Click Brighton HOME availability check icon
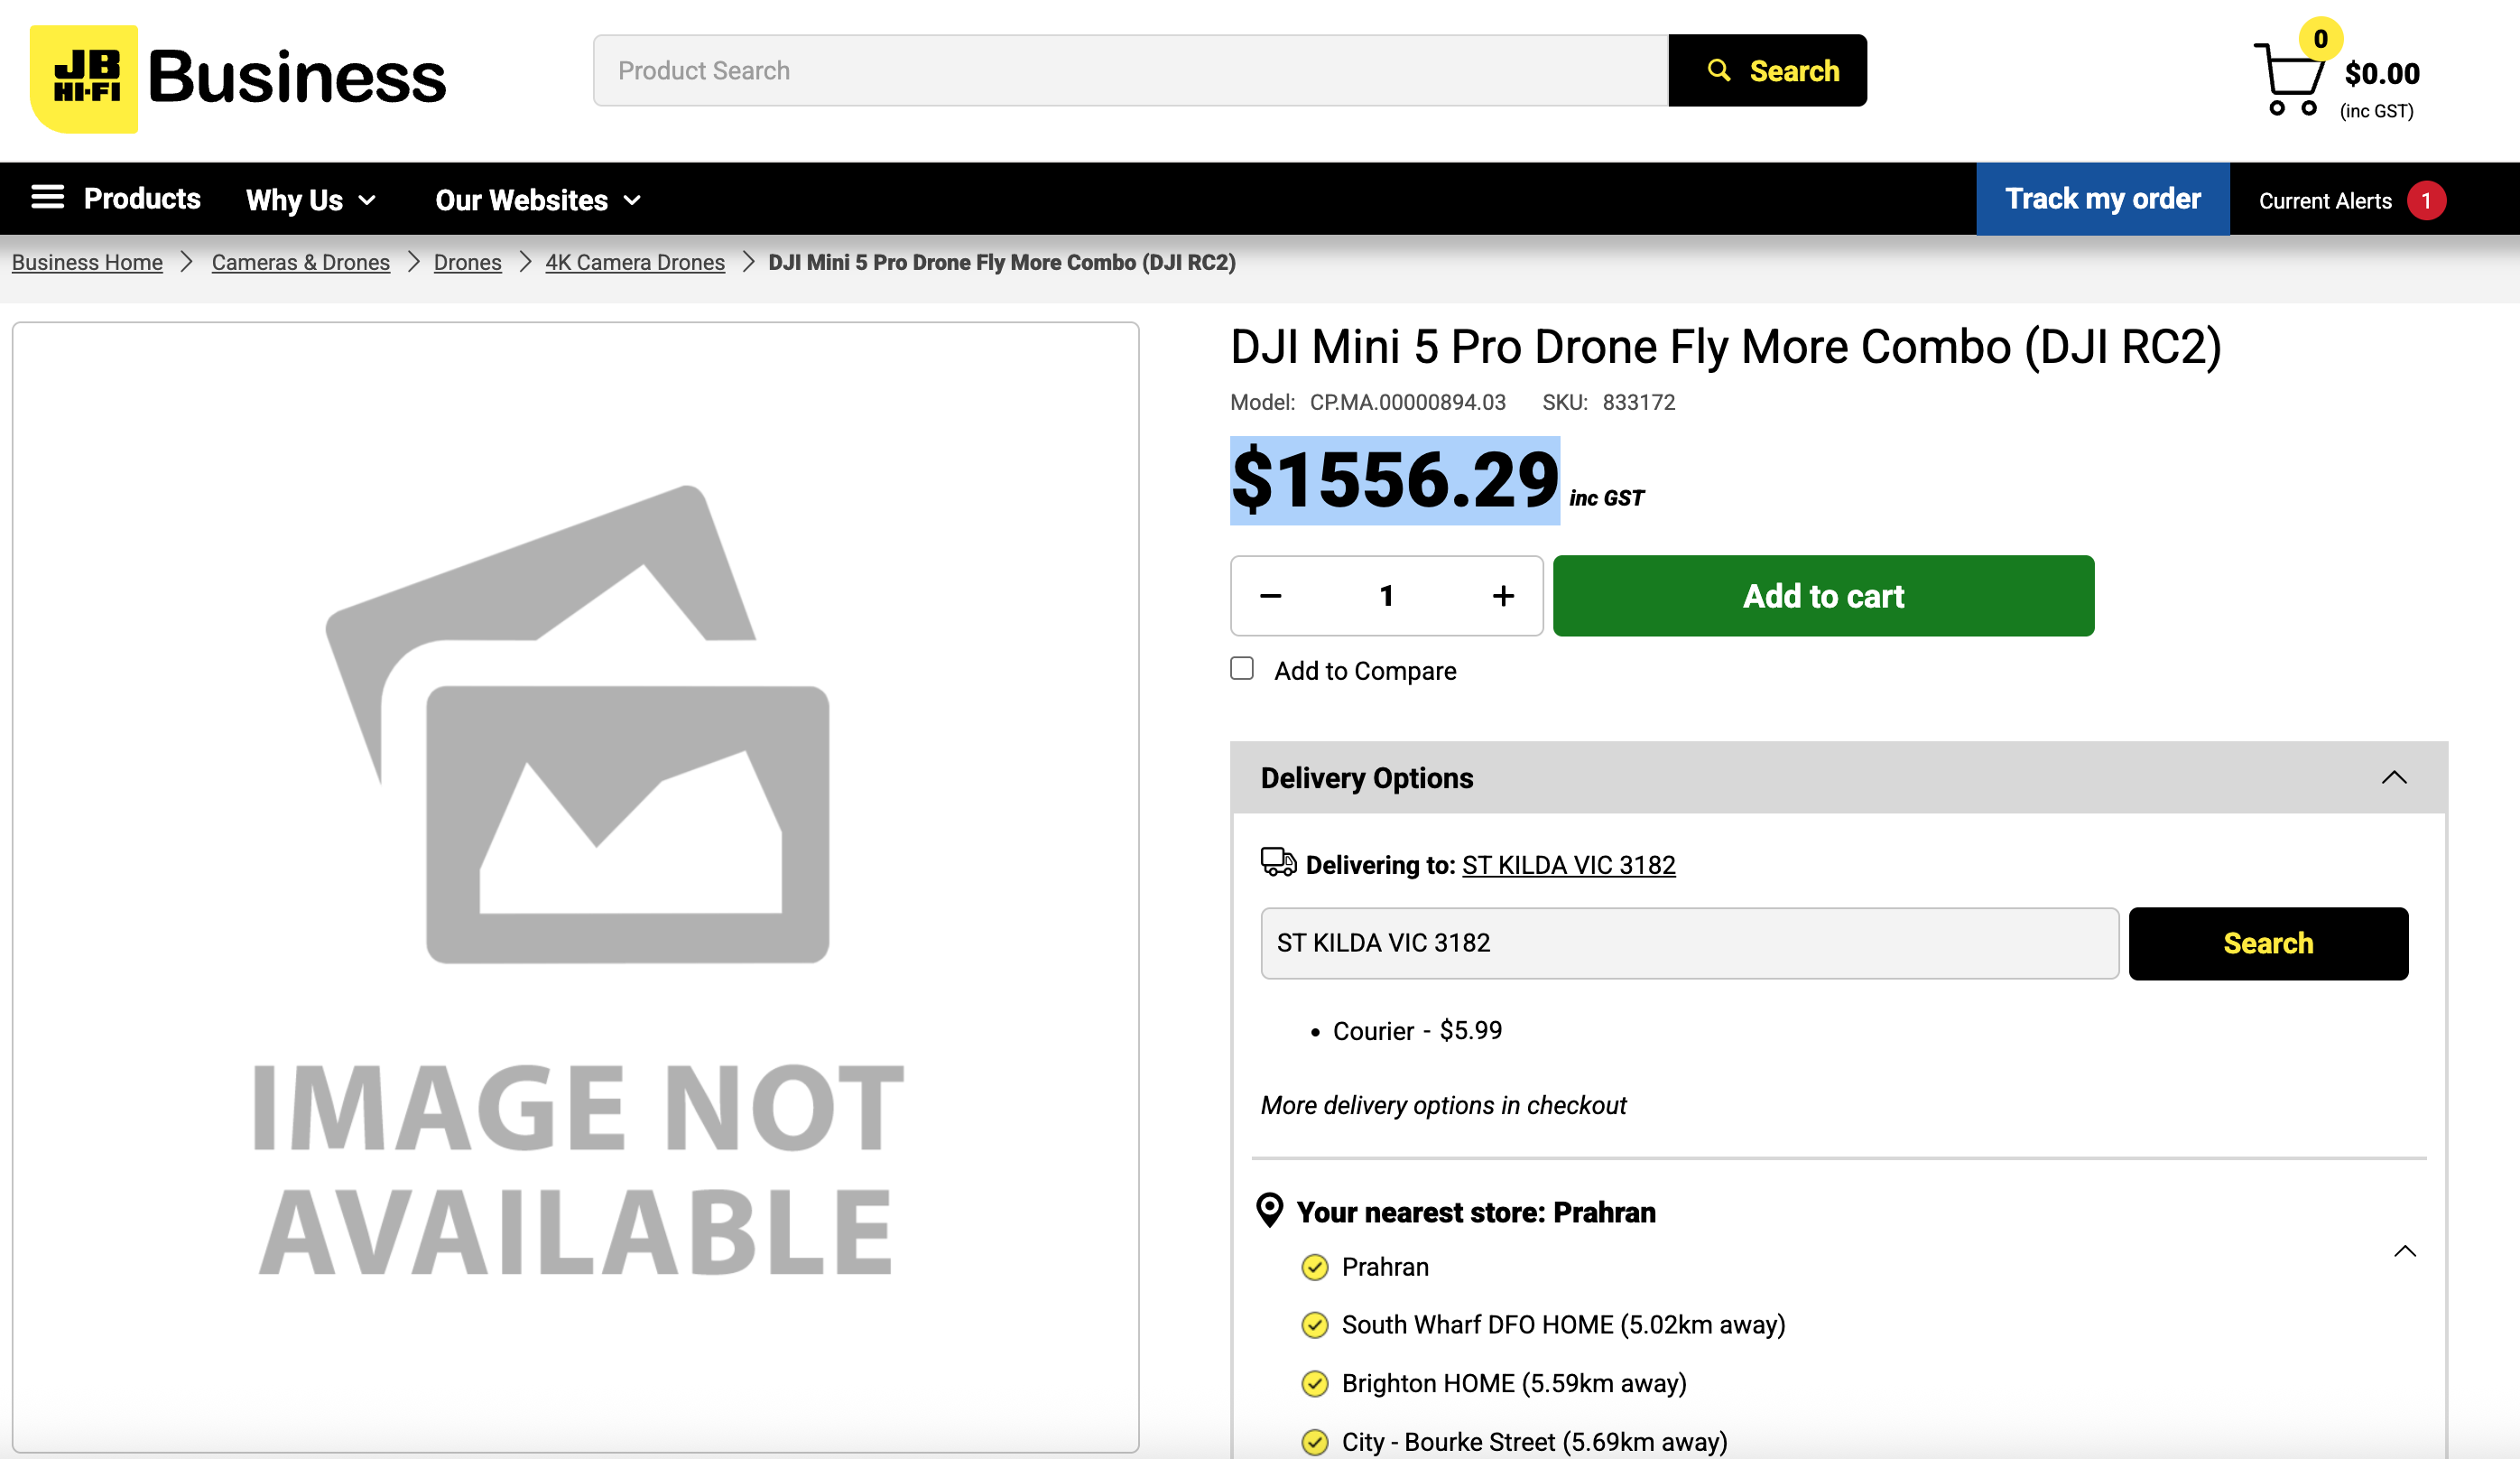Screen dimensions: 2520x1459 click(1315, 1383)
